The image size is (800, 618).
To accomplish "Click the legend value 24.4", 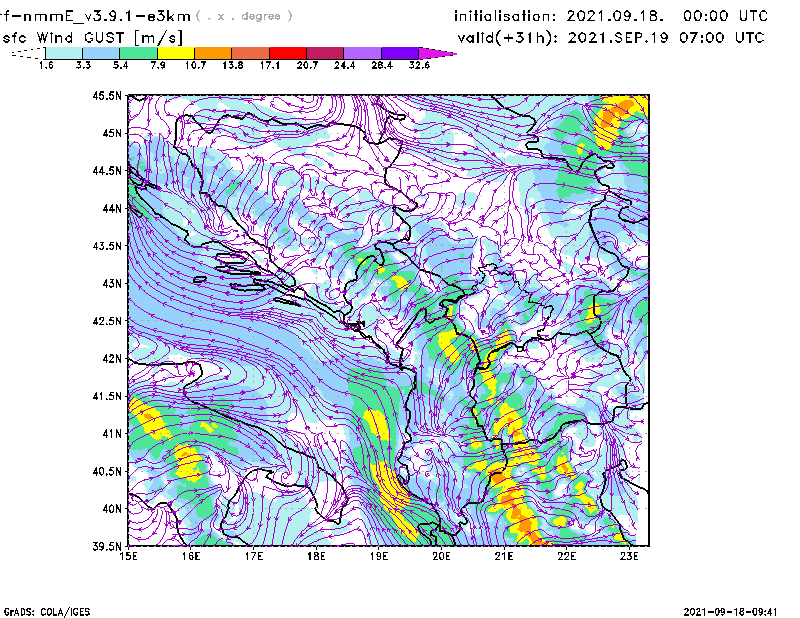I will tap(344, 65).
